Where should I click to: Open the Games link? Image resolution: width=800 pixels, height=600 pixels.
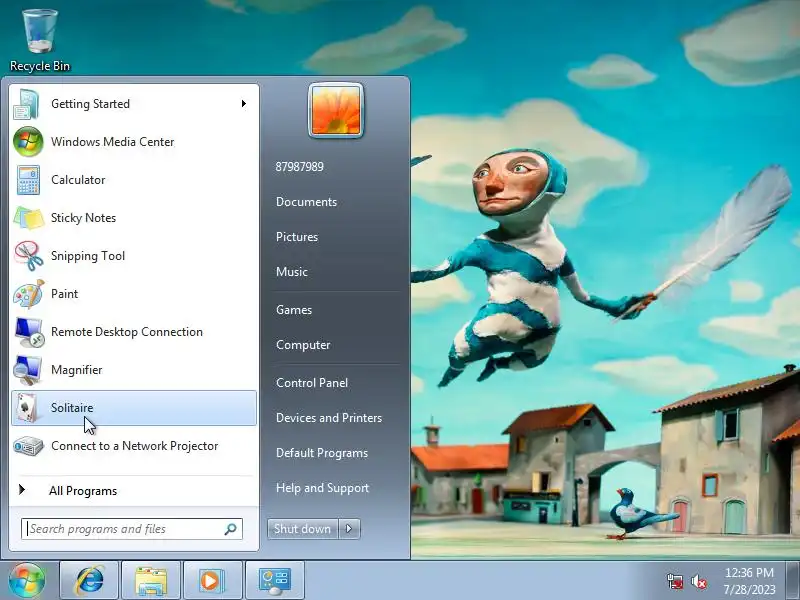click(x=293, y=310)
